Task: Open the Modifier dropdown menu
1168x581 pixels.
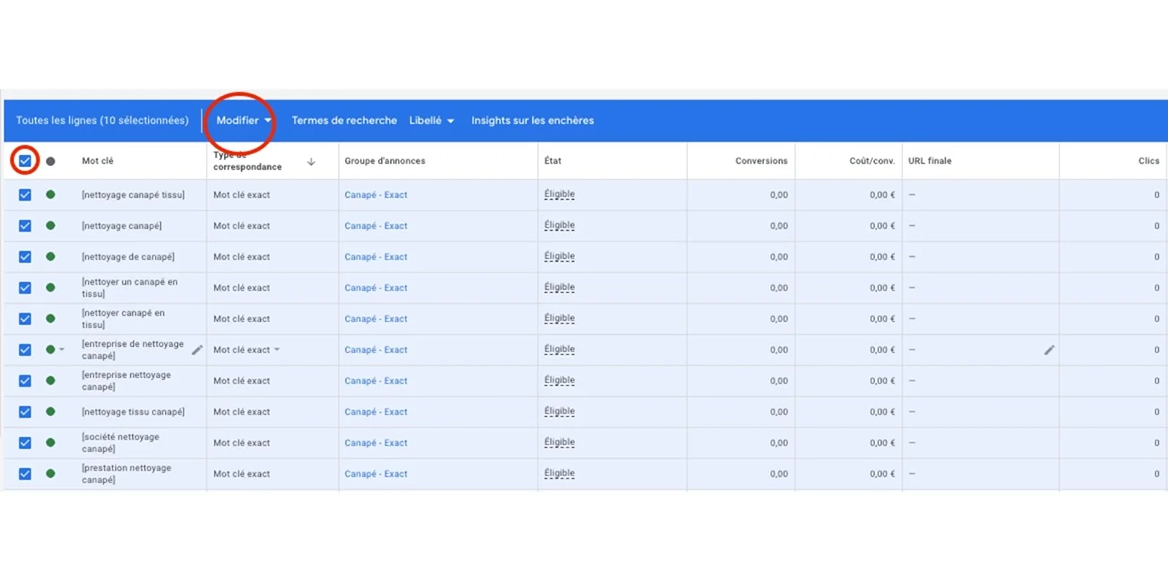Action: pyautogui.click(x=244, y=121)
